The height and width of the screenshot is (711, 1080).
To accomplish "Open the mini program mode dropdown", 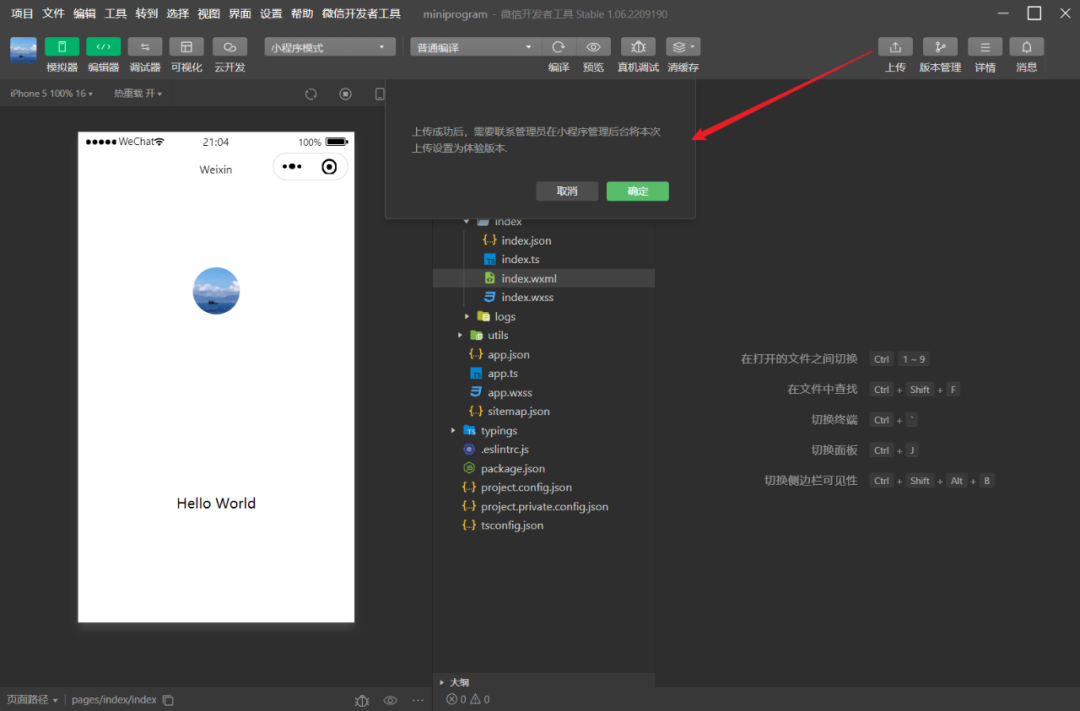I will point(330,47).
